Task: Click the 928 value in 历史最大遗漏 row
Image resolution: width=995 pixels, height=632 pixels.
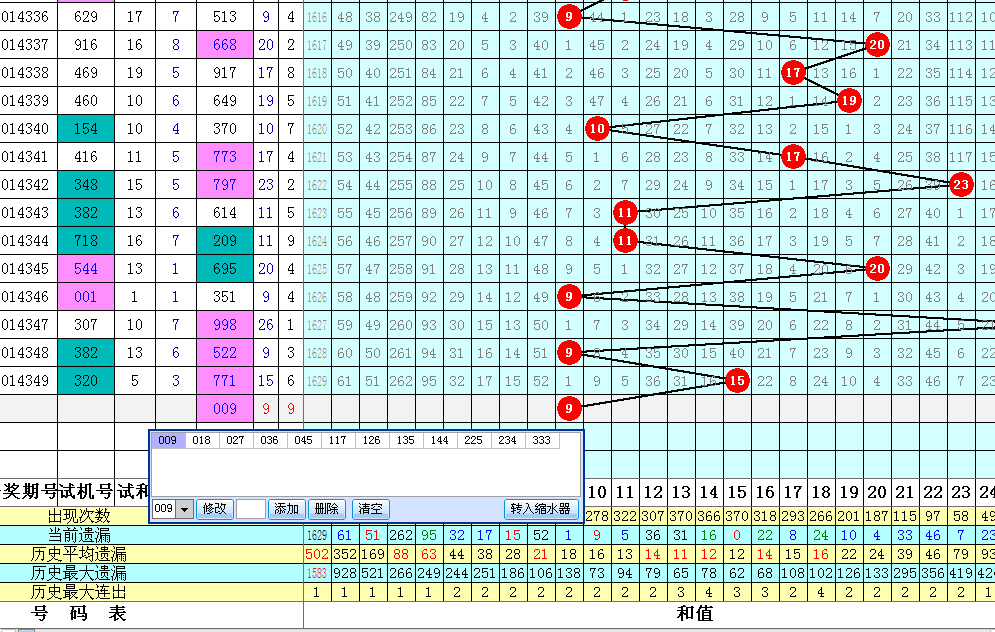Action: [x=345, y=573]
